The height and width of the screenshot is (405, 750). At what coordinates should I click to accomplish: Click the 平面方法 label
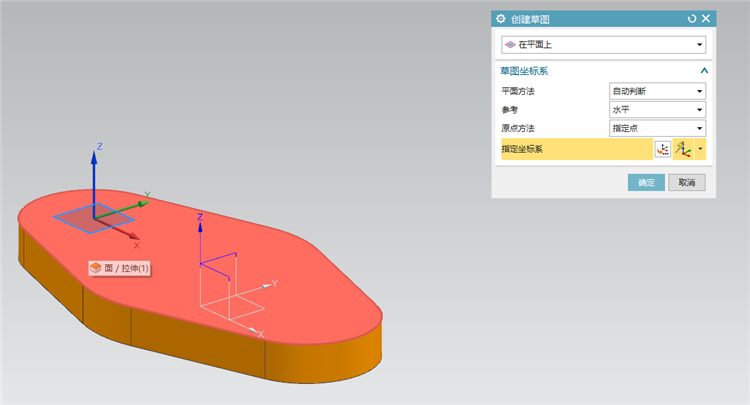pos(518,91)
